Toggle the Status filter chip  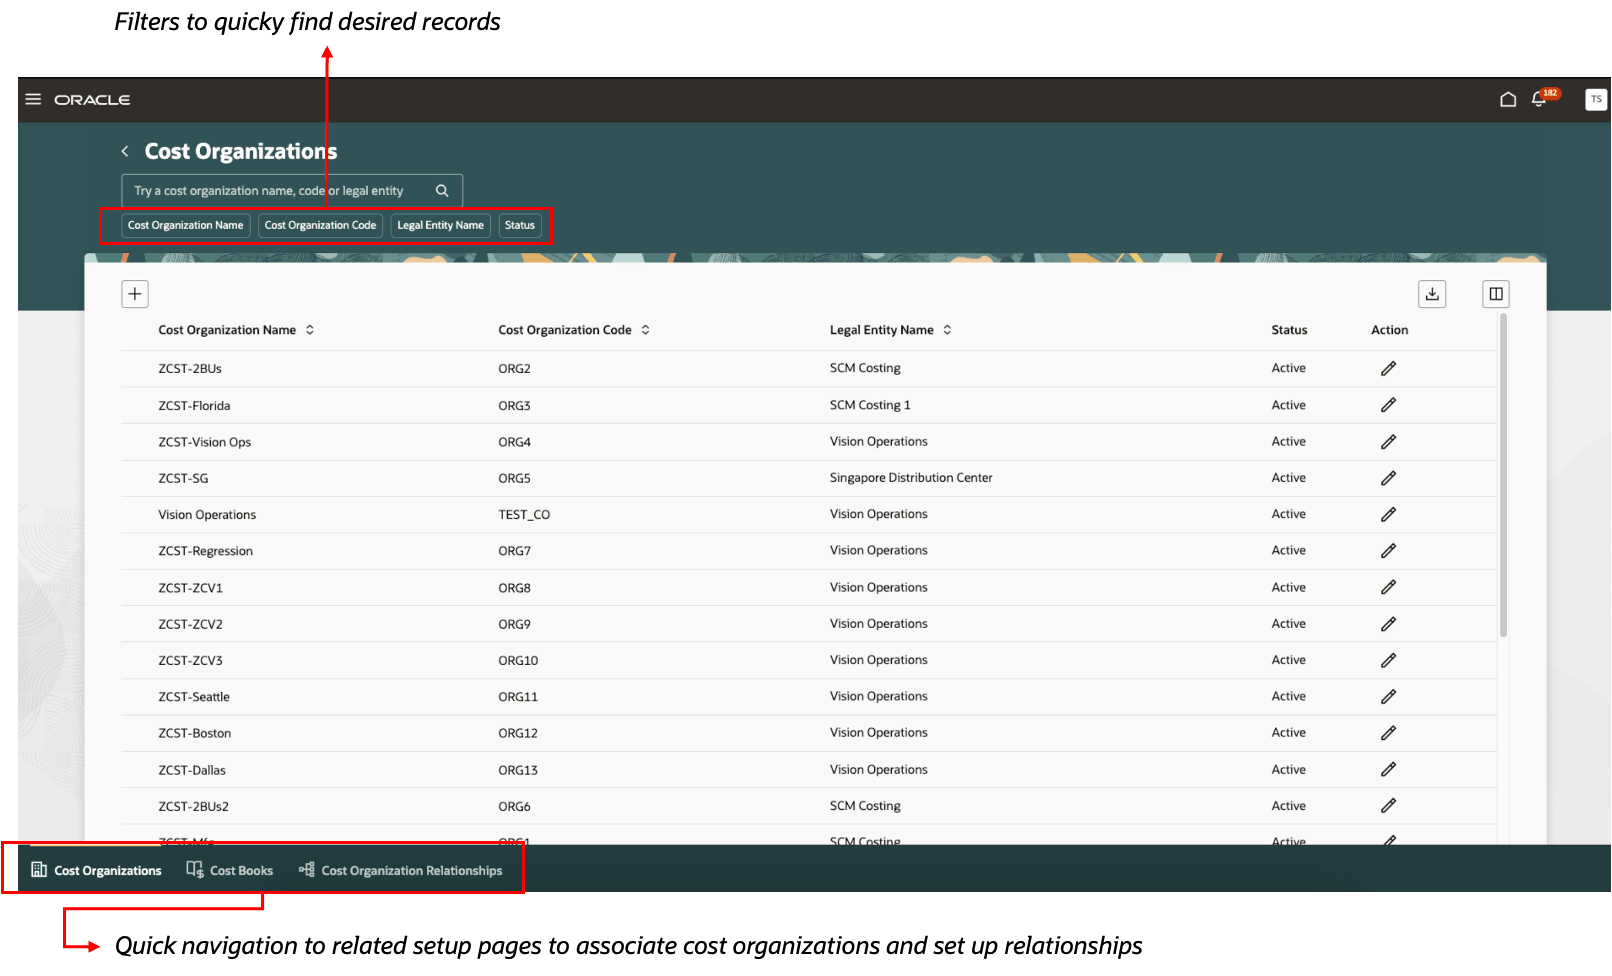[x=519, y=225]
